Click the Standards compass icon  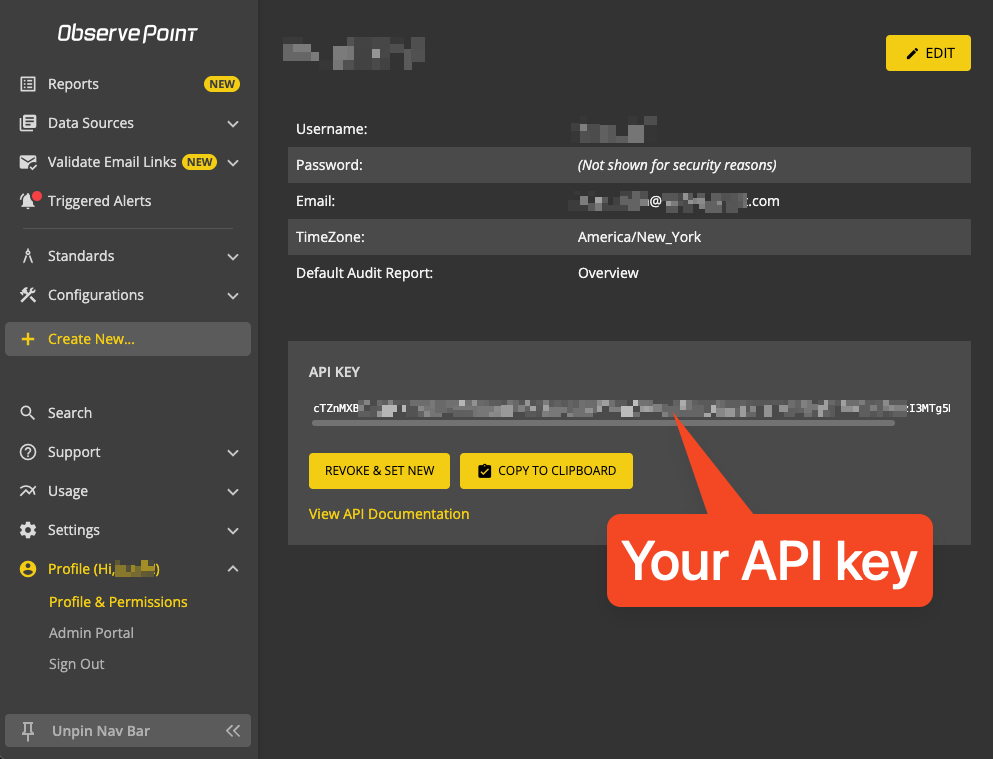click(x=28, y=256)
